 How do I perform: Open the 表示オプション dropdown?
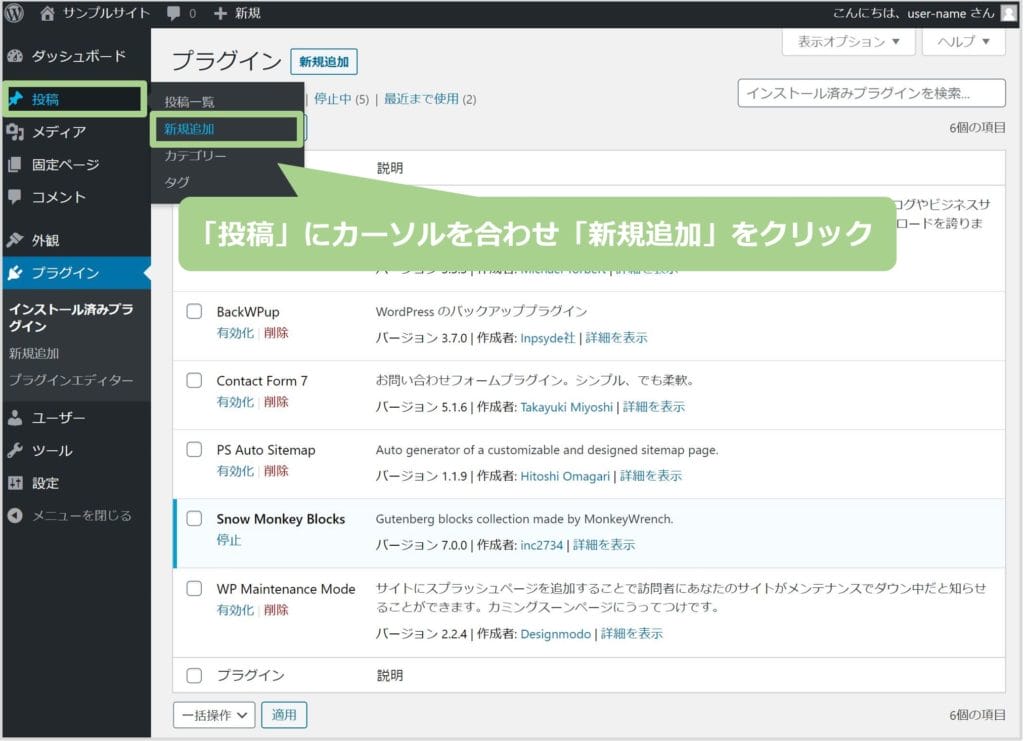(848, 42)
